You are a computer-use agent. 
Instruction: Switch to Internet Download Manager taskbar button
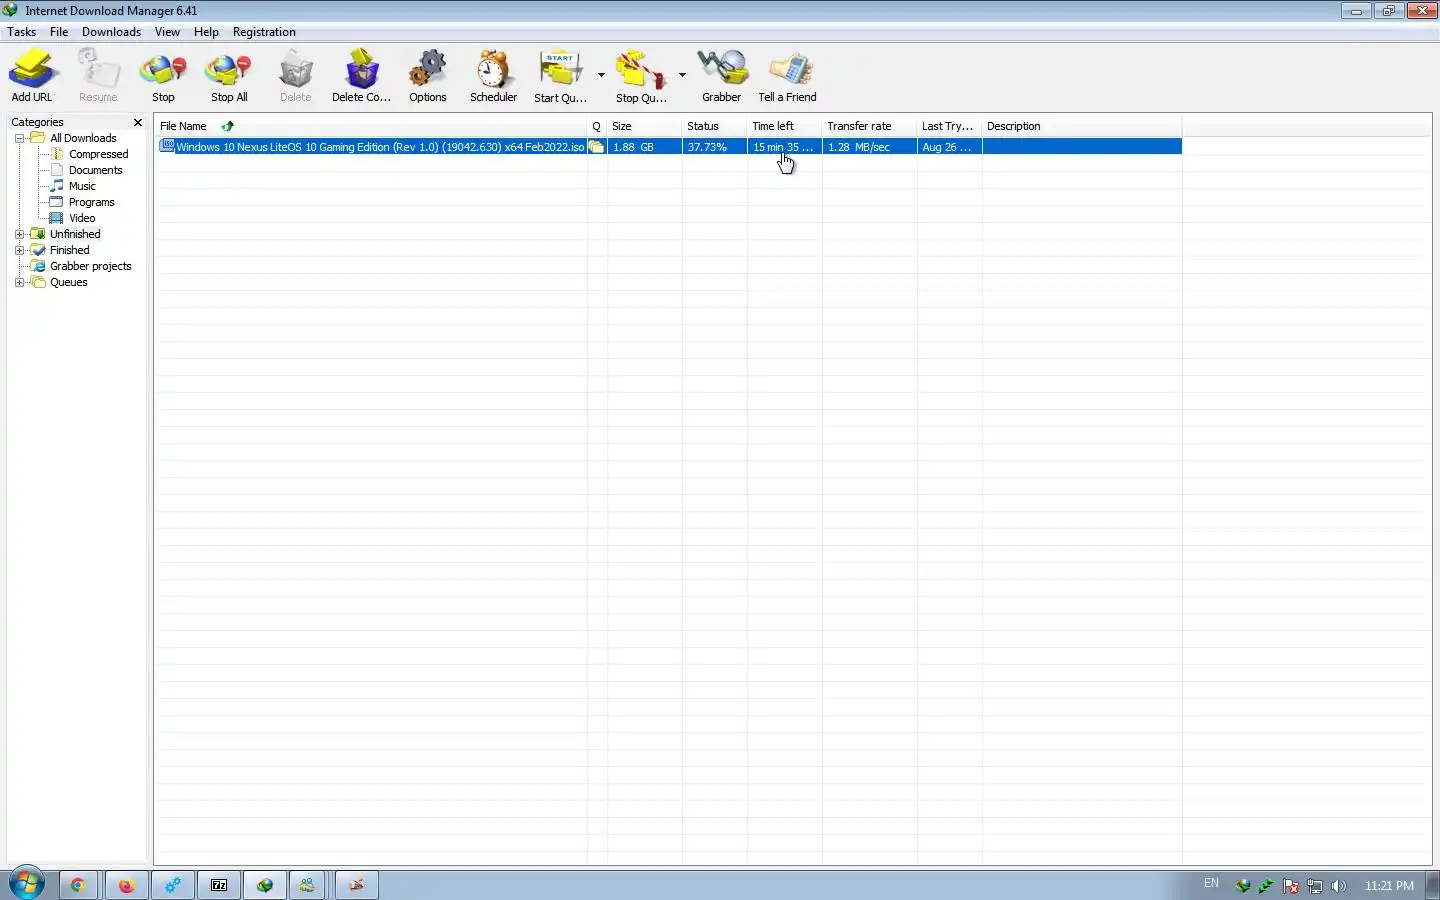coord(265,885)
